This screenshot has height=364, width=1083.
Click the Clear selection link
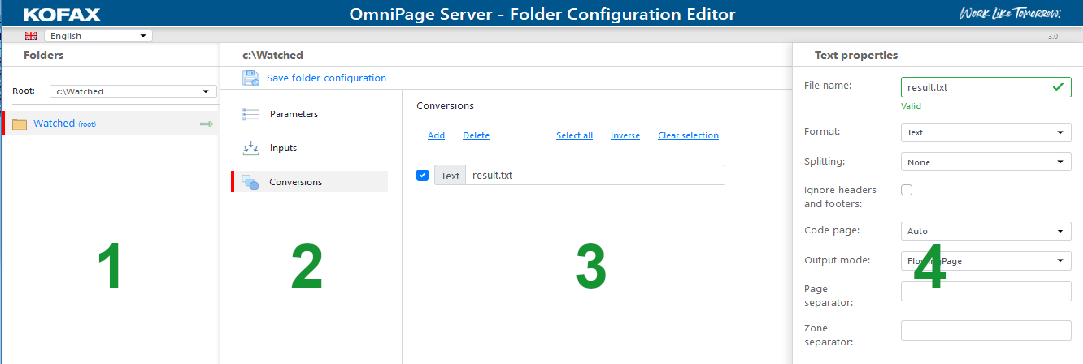pyautogui.click(x=689, y=135)
